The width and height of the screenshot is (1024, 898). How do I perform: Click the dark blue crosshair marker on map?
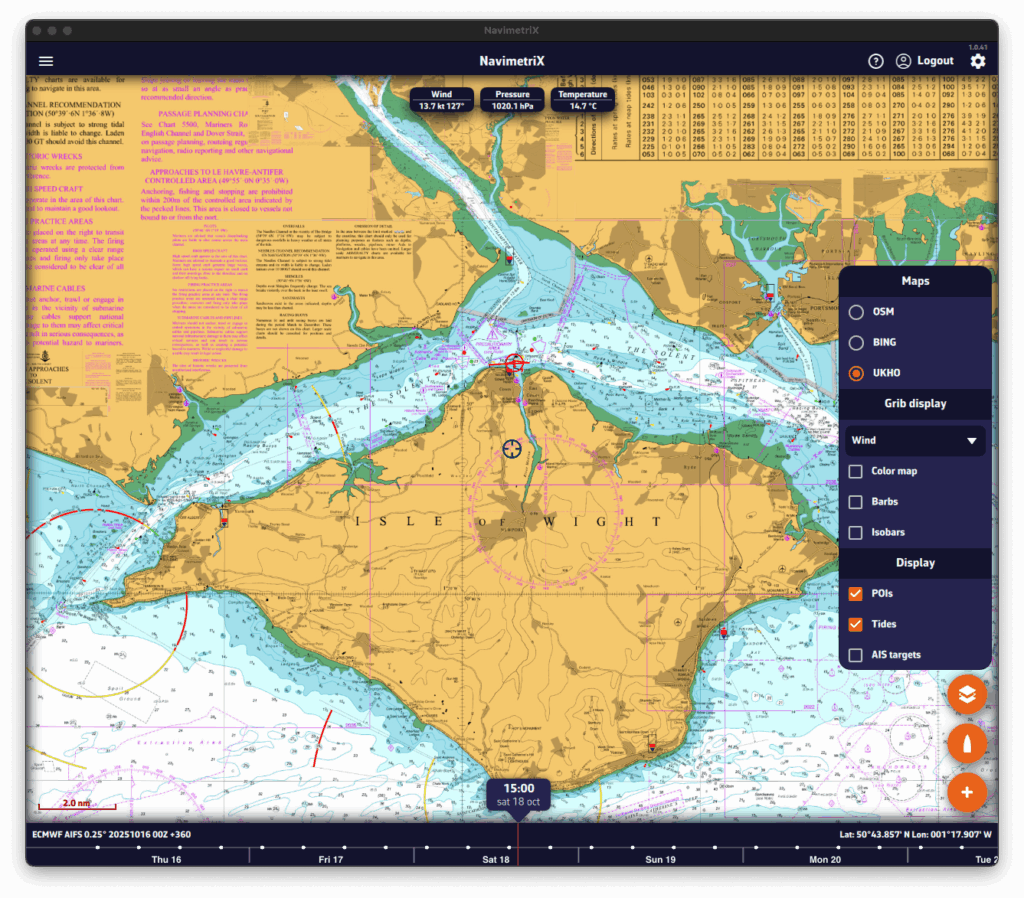(513, 449)
